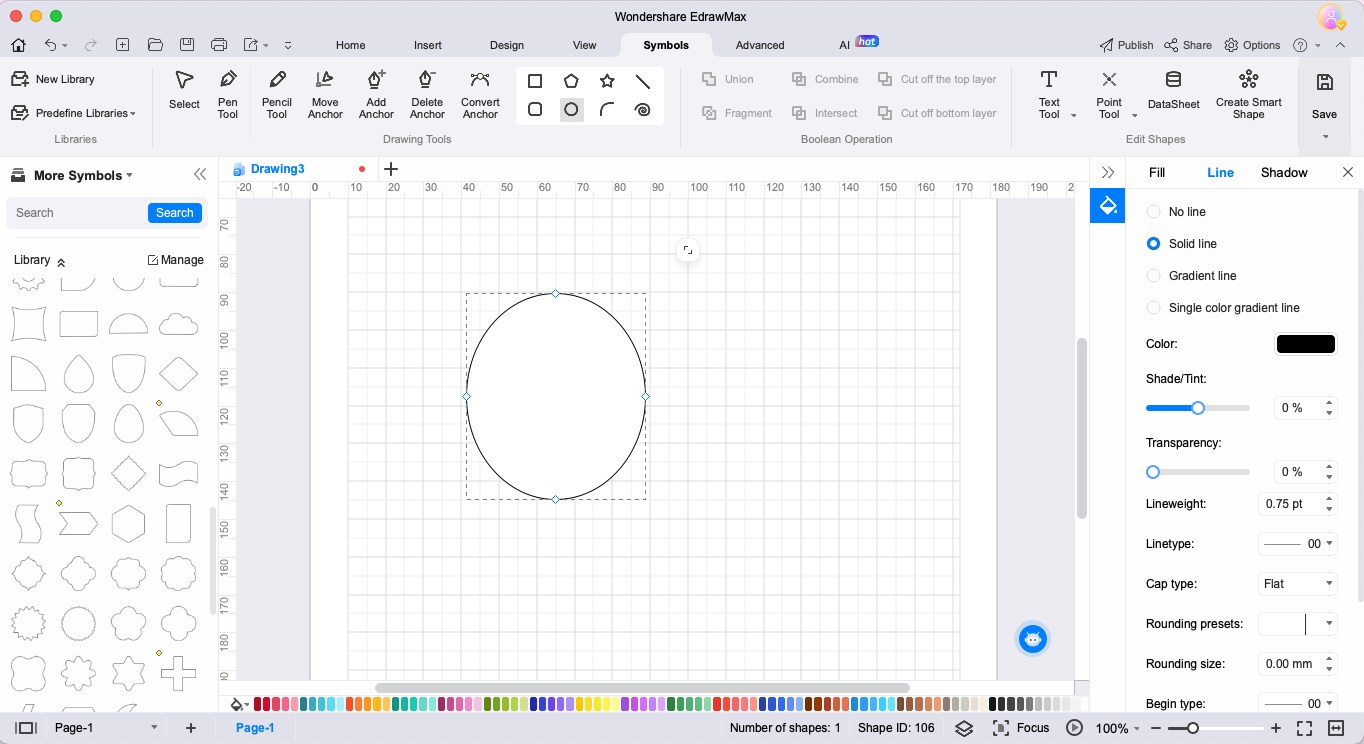Click Create Smart Shape
Viewport: 1364px width, 744px height.
(x=1248, y=94)
